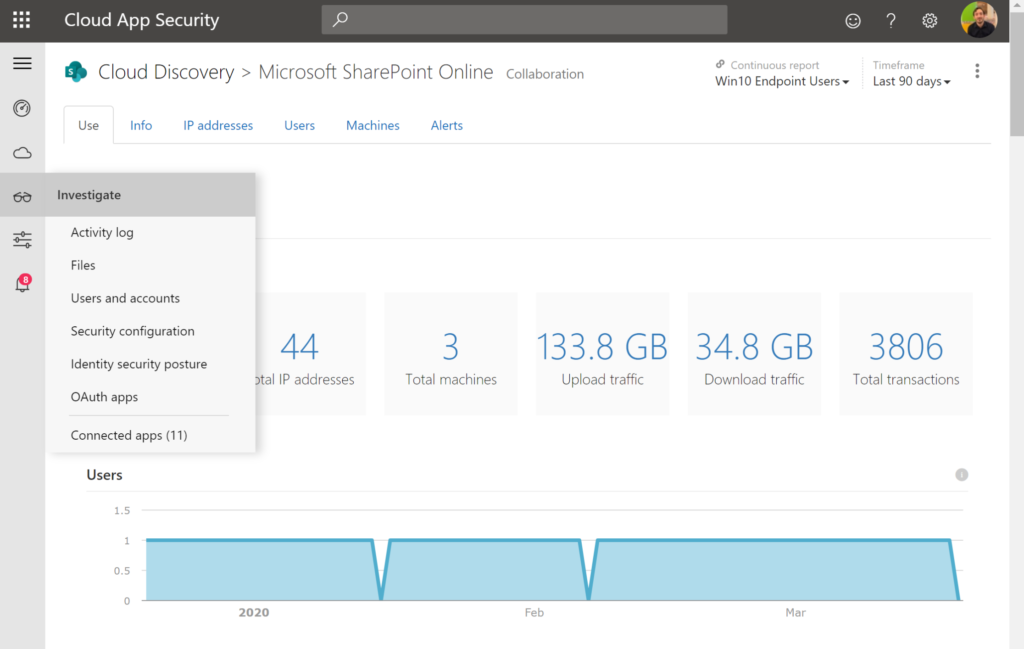Click inside the top search field
1024x649 pixels.
point(524,20)
